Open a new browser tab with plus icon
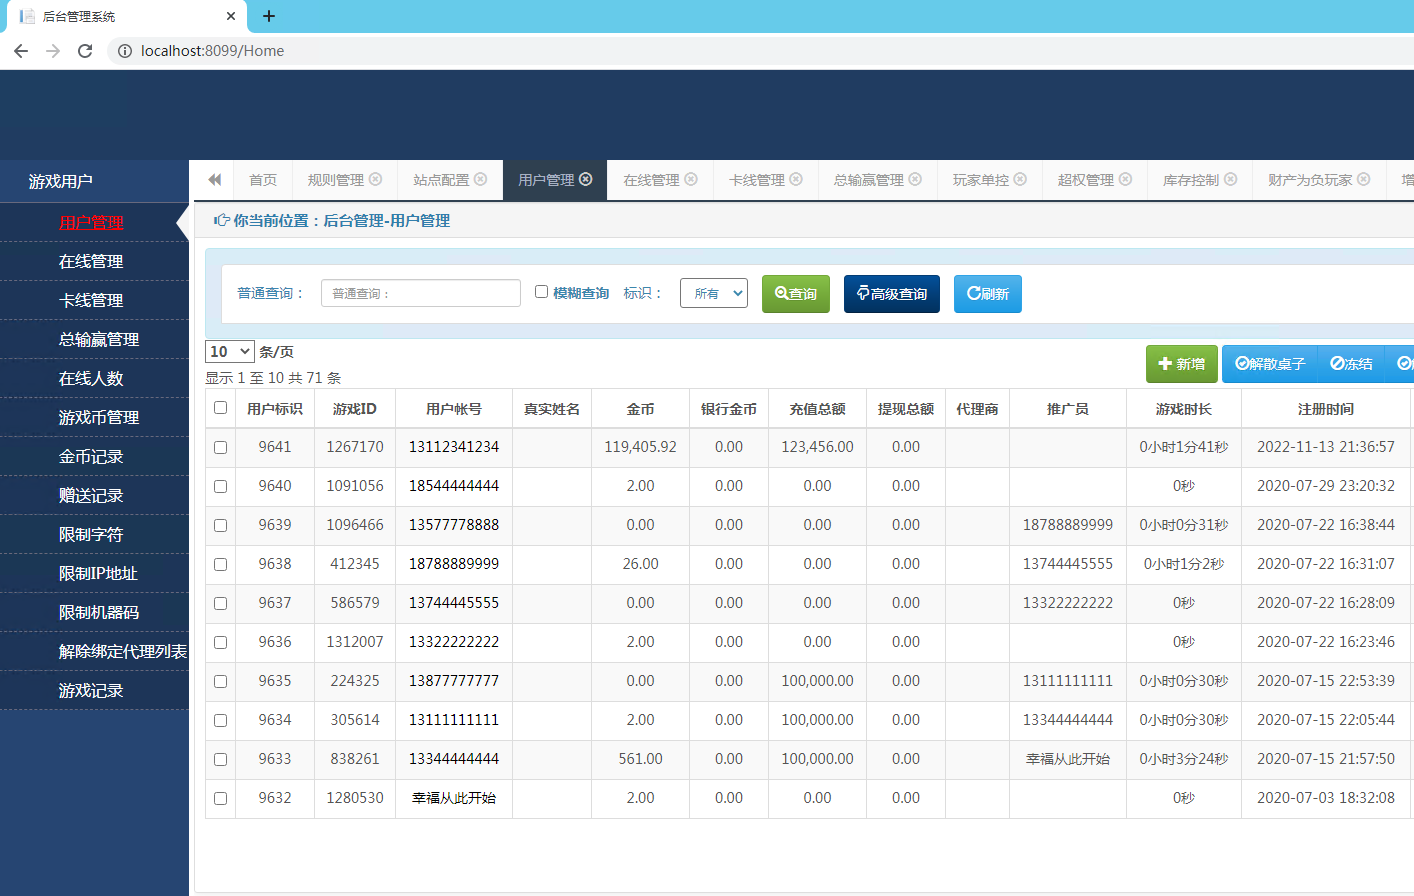Image resolution: width=1414 pixels, height=896 pixels. (x=269, y=16)
